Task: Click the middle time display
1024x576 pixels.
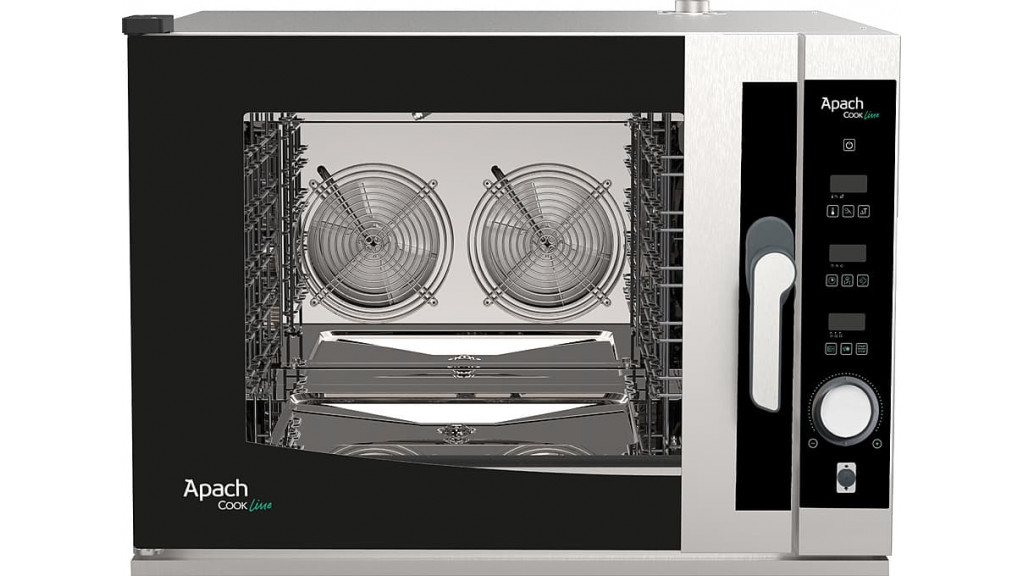Action: pyautogui.click(x=847, y=253)
